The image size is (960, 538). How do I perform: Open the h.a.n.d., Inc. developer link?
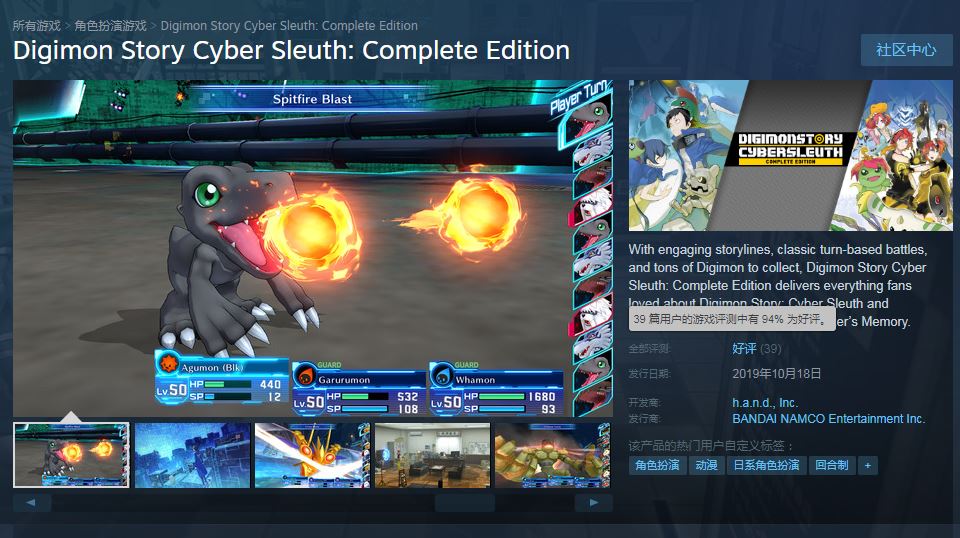765,403
